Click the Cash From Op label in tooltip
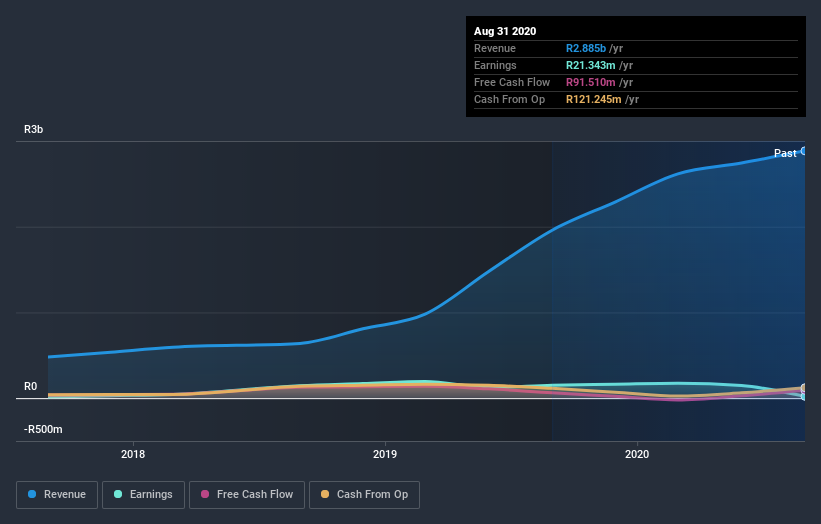 (x=509, y=99)
